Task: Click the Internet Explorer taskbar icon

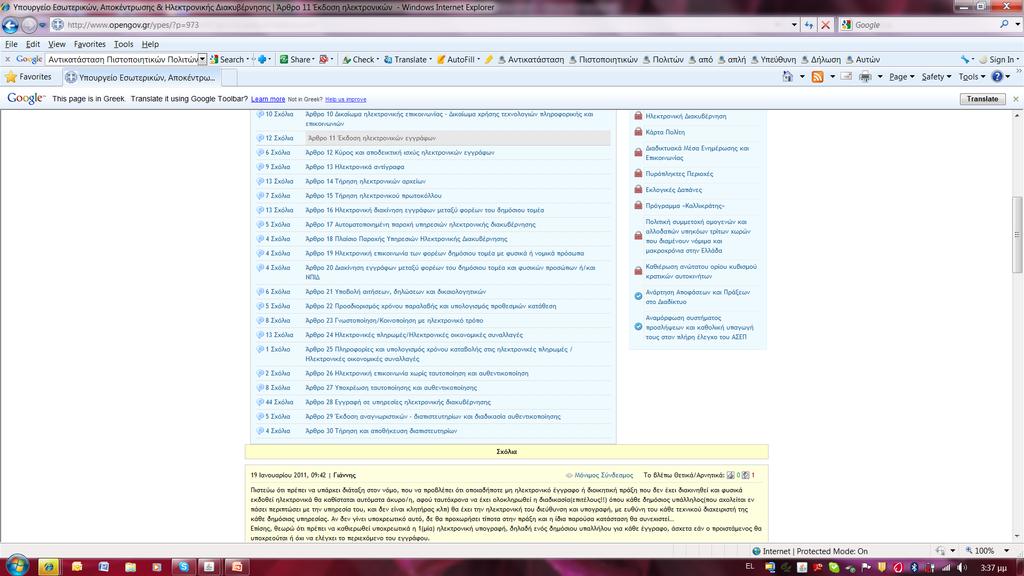Action: click(48, 566)
